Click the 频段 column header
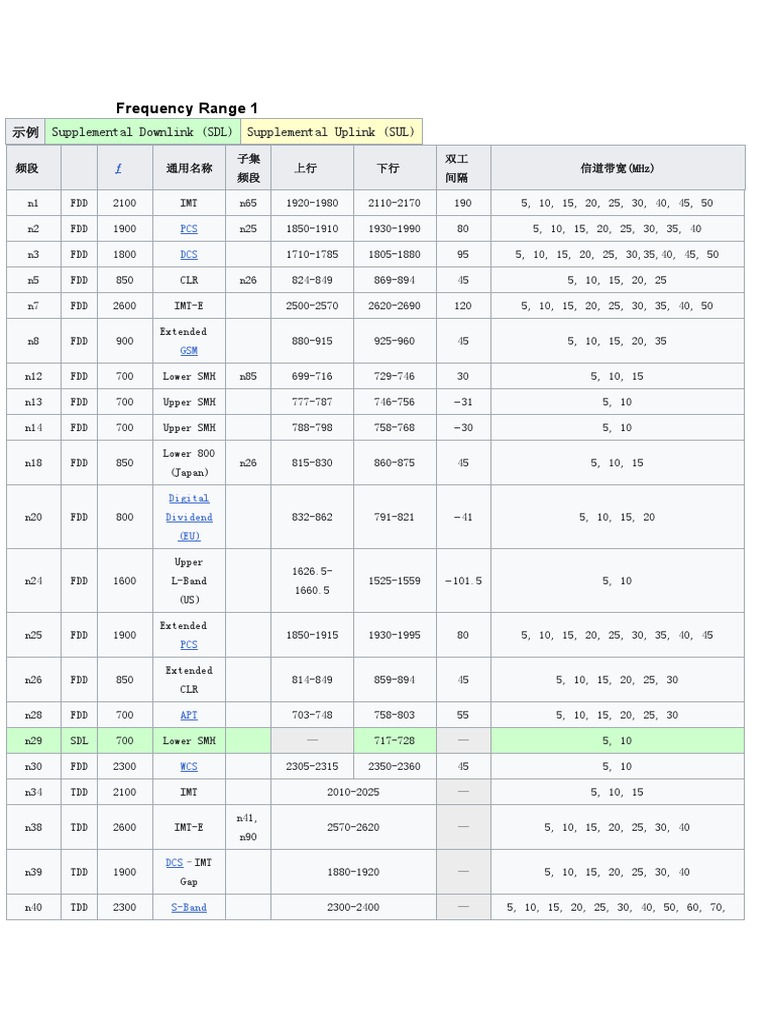The image size is (768, 1024). tap(27, 168)
